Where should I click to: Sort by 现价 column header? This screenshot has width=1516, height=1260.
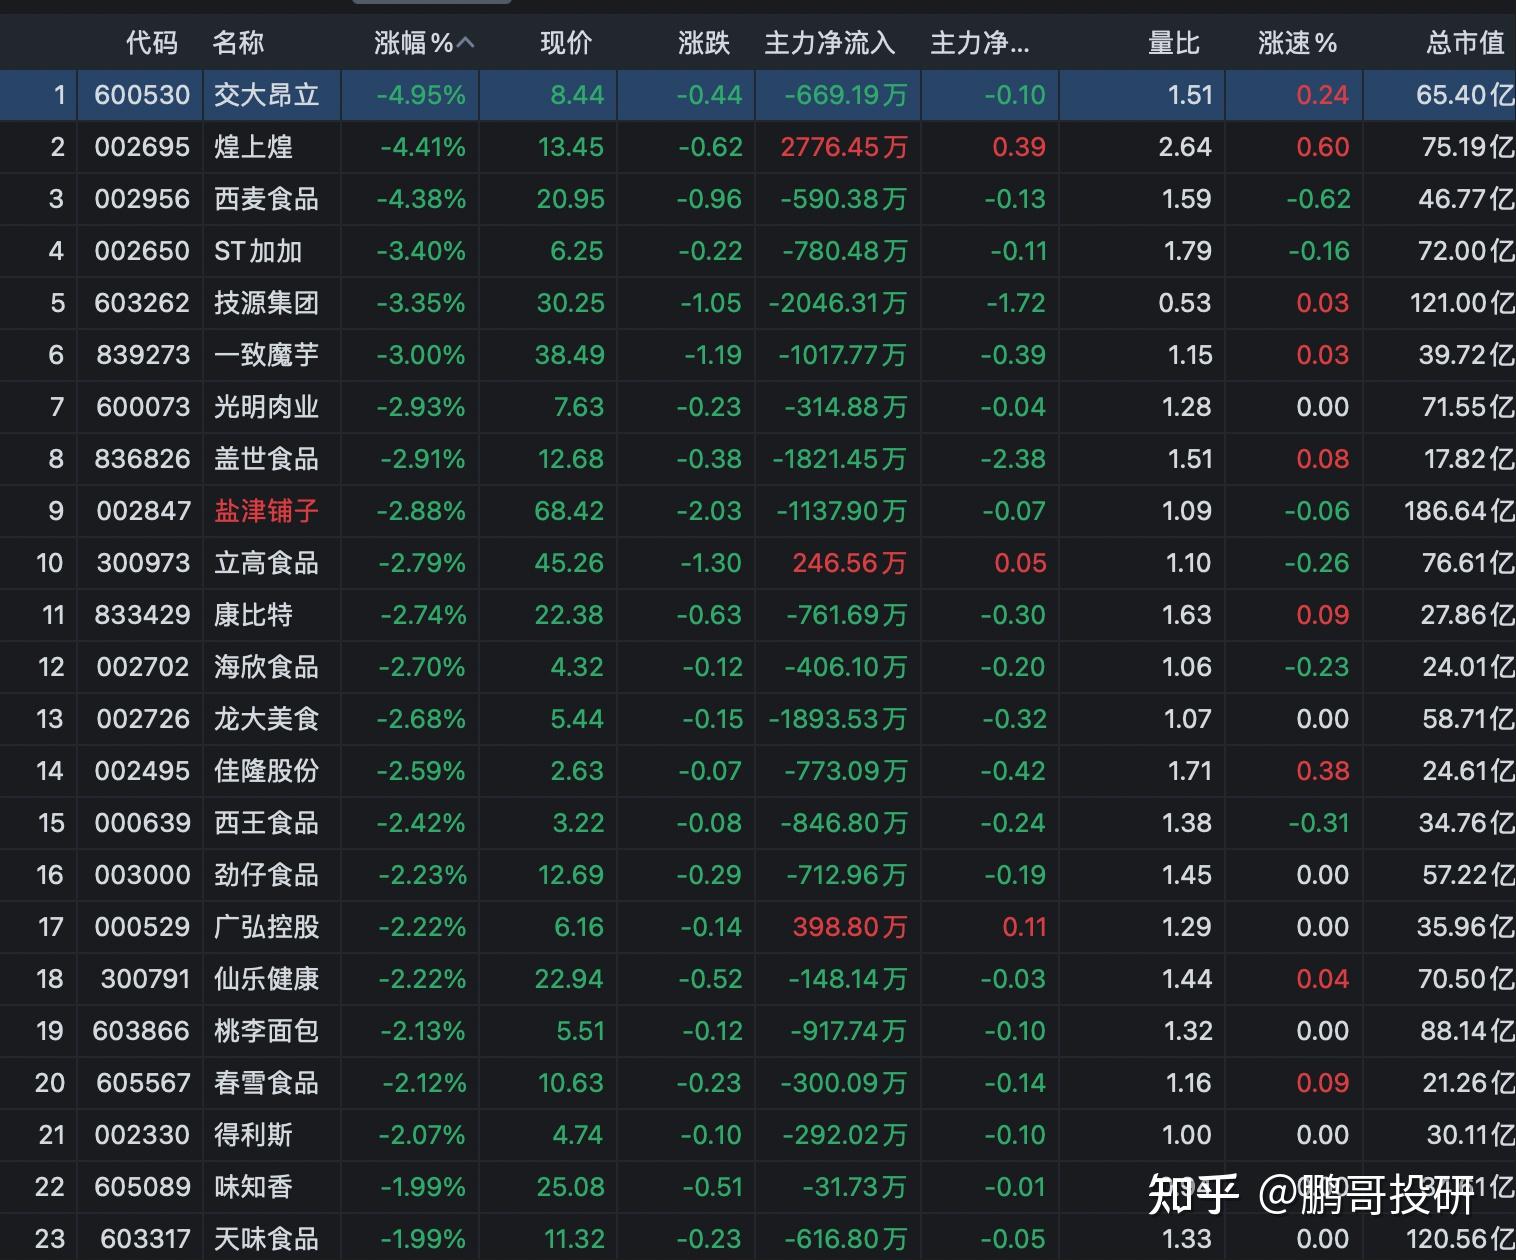coord(566,42)
